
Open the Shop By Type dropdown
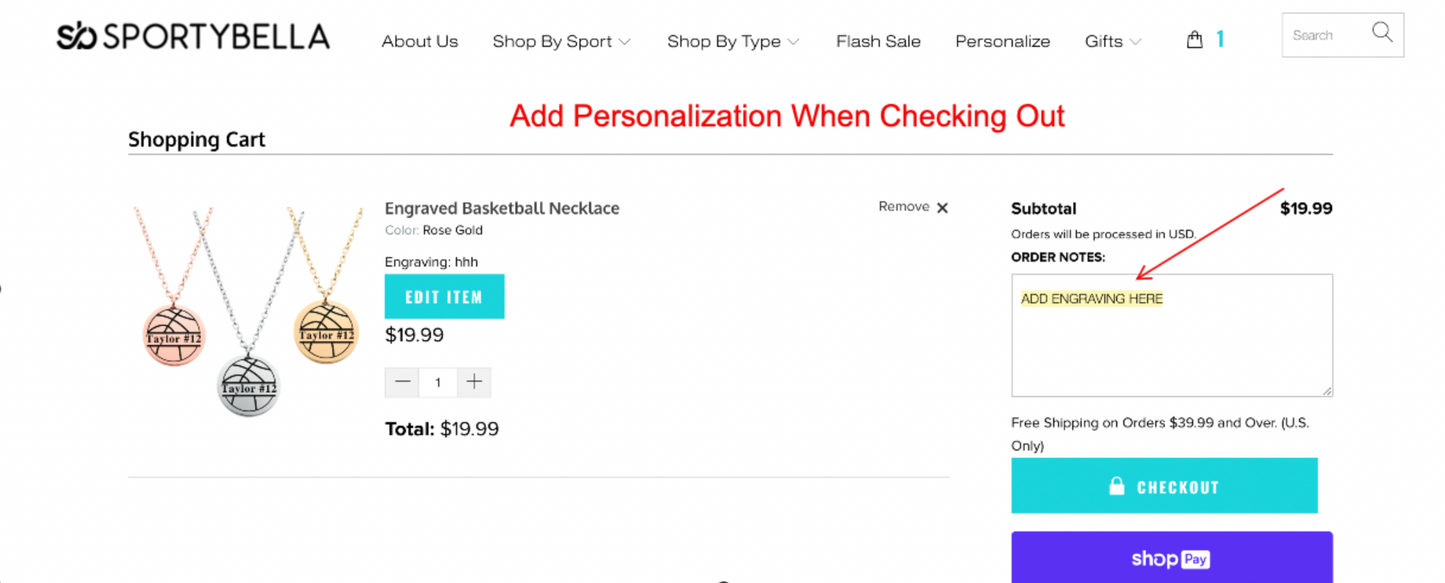point(724,41)
